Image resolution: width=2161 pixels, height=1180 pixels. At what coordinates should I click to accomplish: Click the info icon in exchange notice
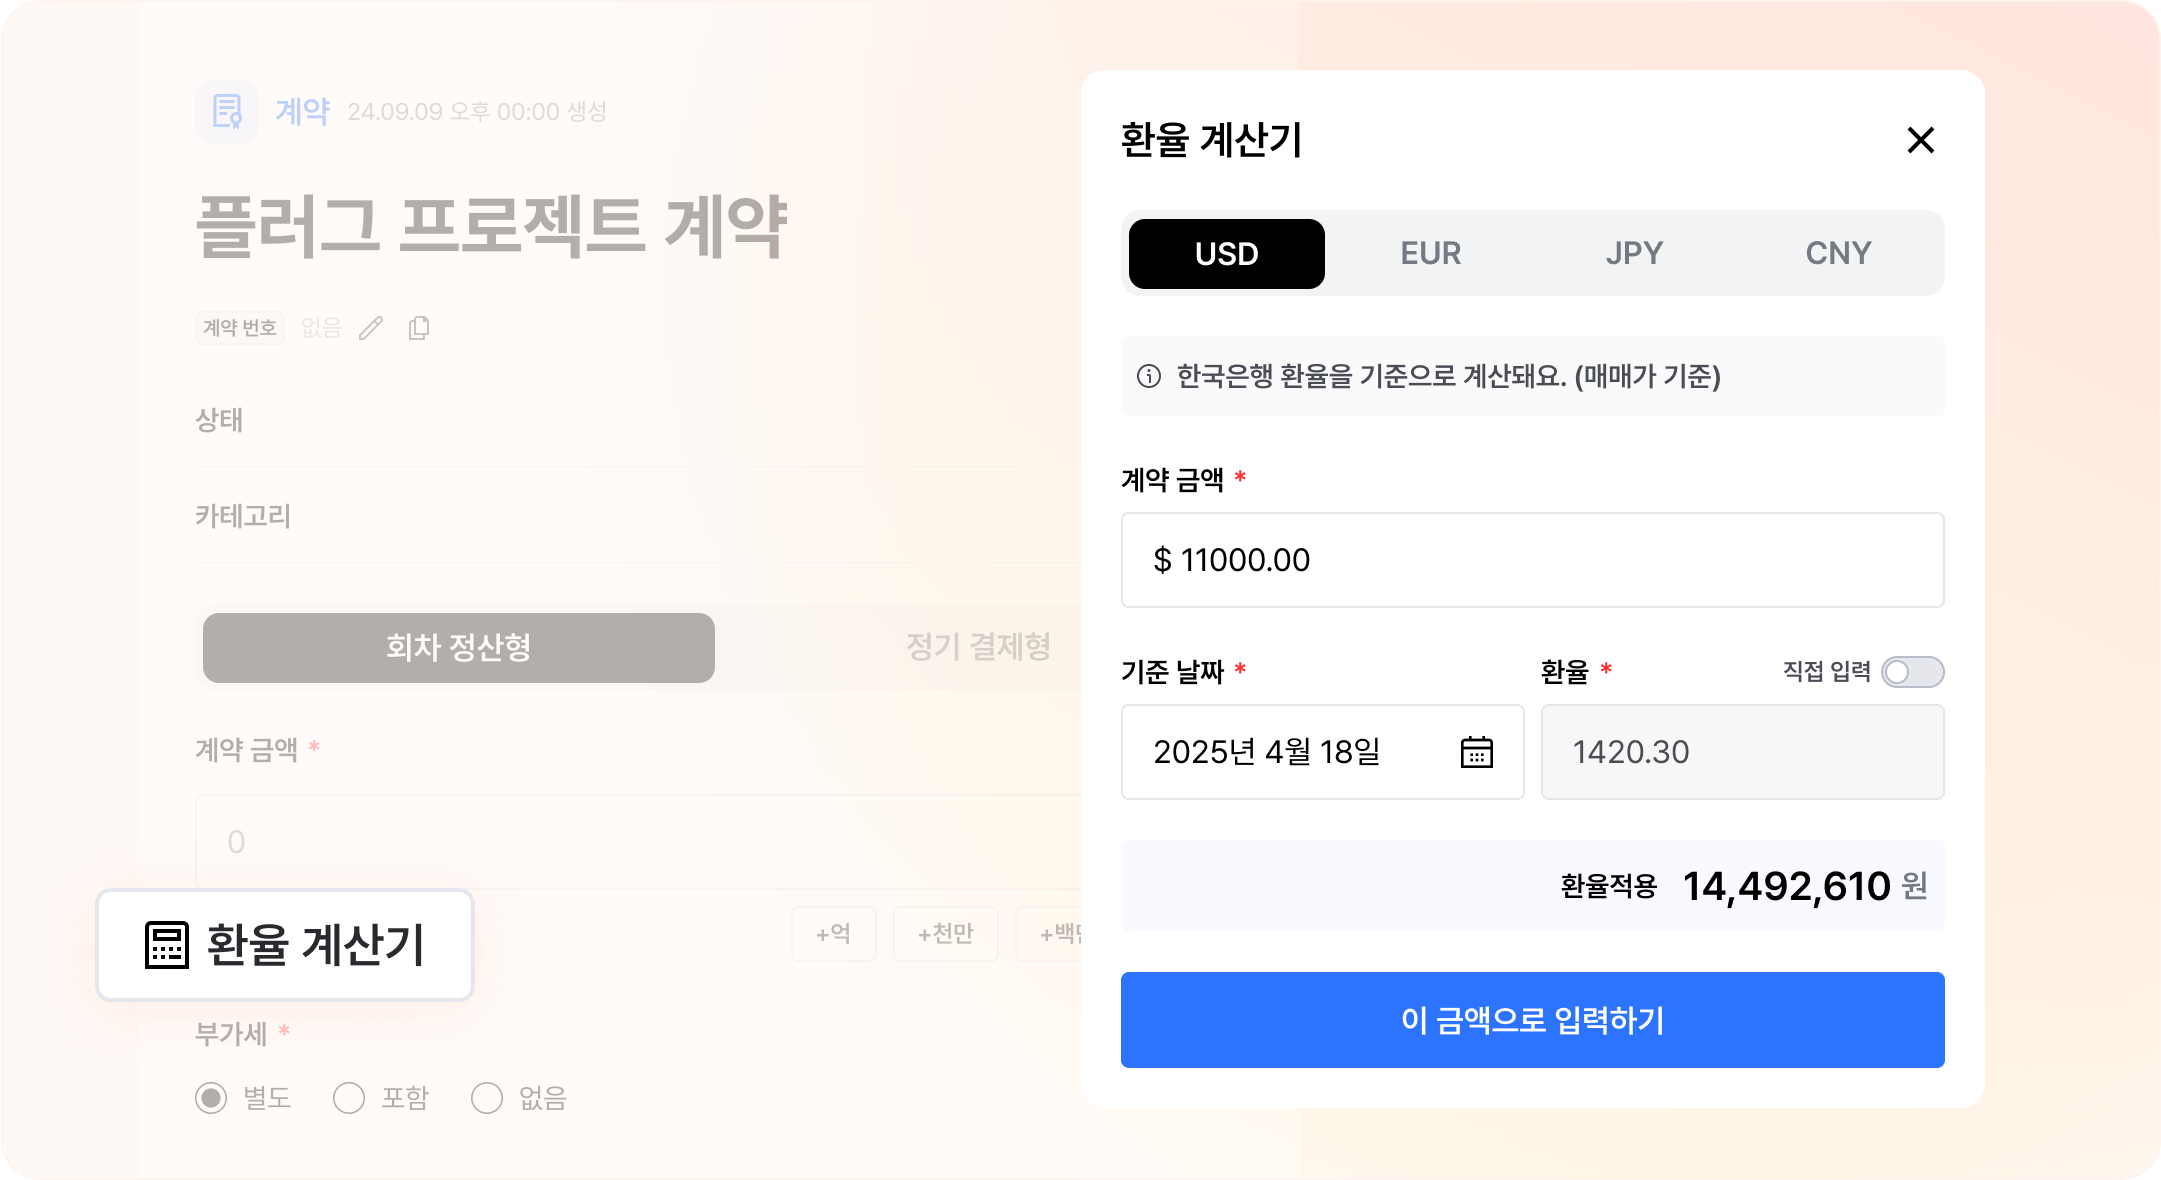(x=1149, y=377)
